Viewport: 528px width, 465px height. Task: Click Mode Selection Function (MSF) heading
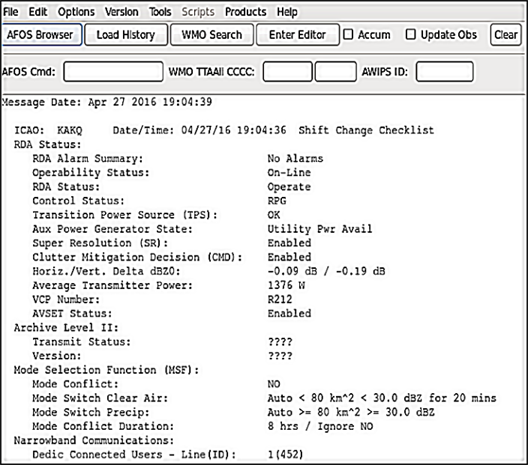[x=106, y=370]
